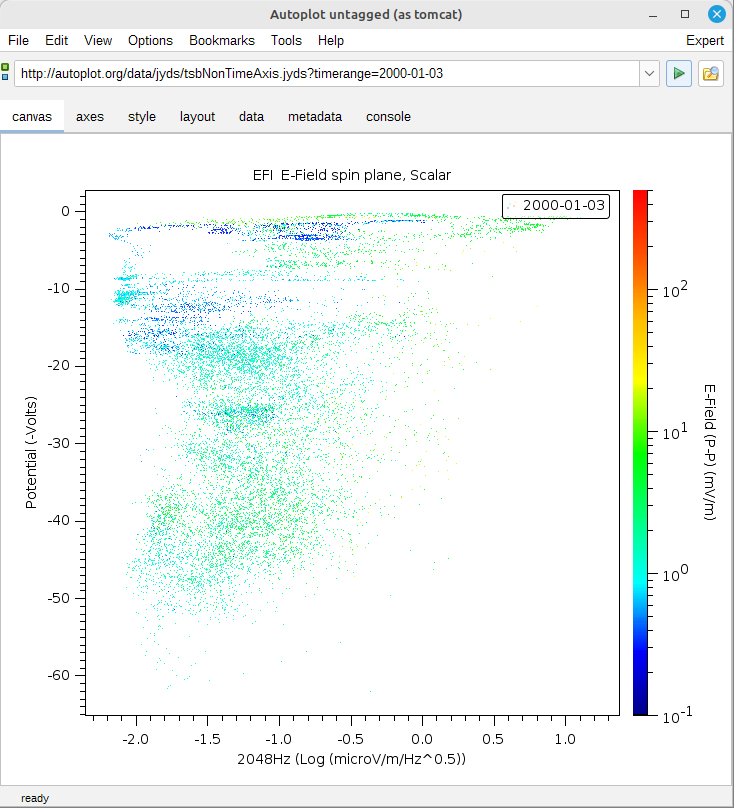Expand the address bar history dropdown

[x=649, y=74]
